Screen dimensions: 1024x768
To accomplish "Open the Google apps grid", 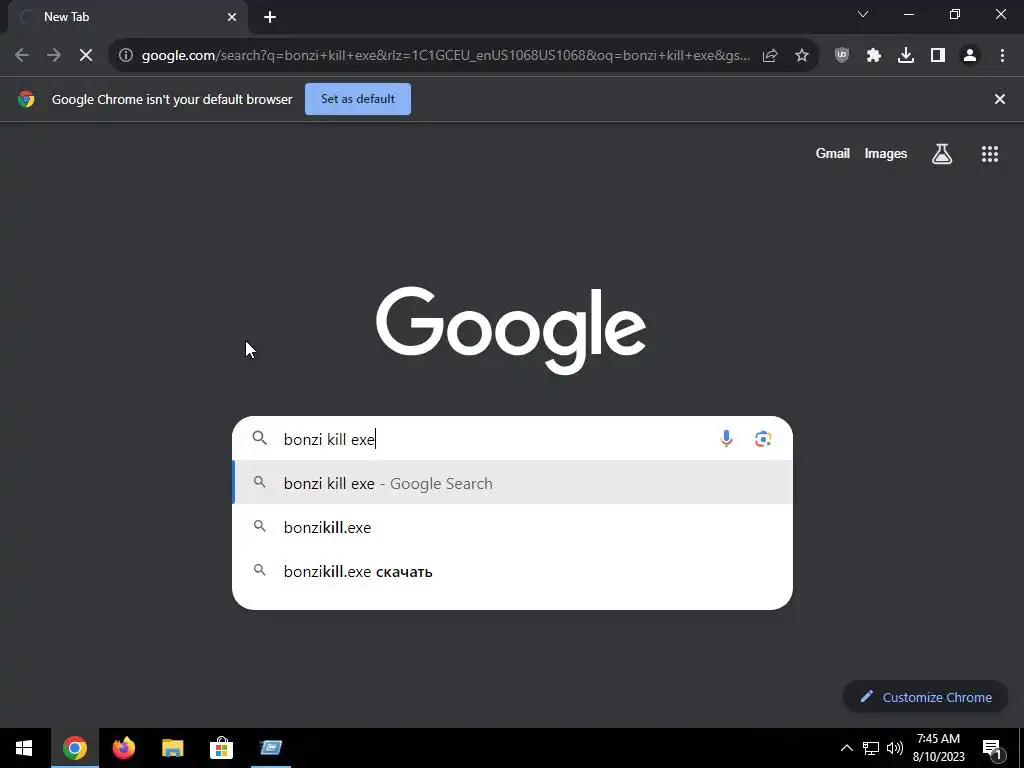I will tap(990, 154).
